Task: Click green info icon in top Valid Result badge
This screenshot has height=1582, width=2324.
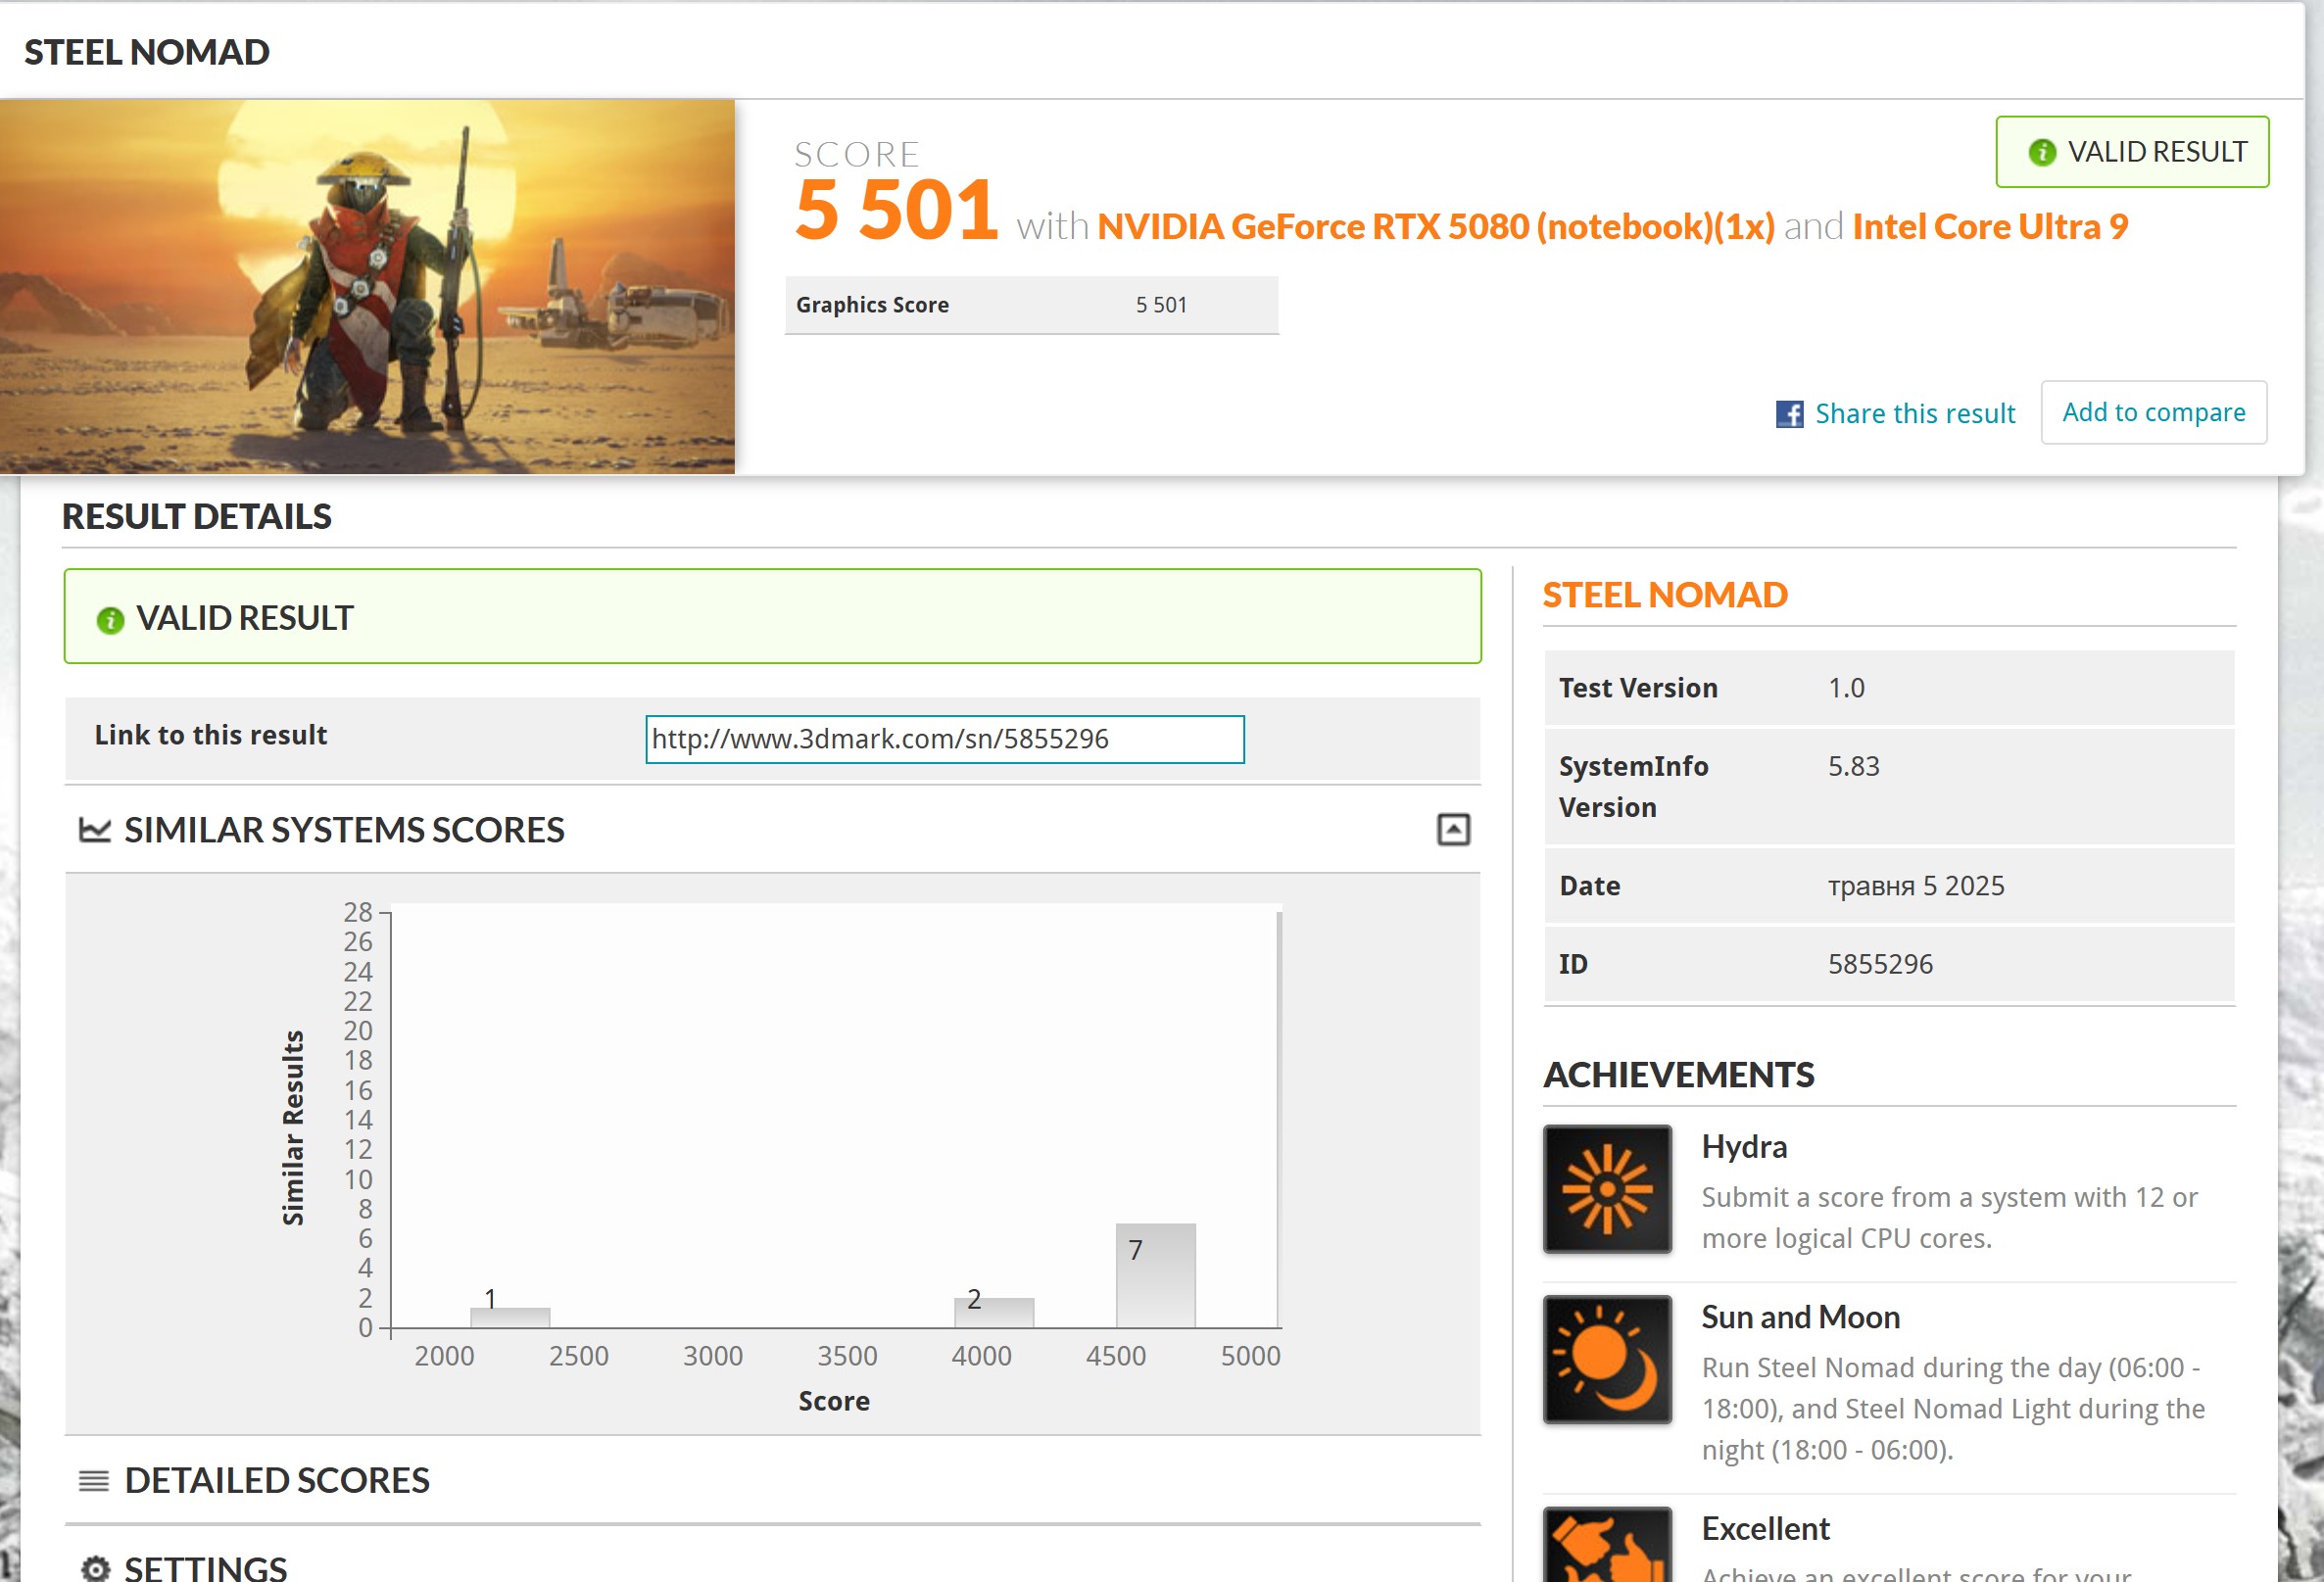Action: [2041, 152]
